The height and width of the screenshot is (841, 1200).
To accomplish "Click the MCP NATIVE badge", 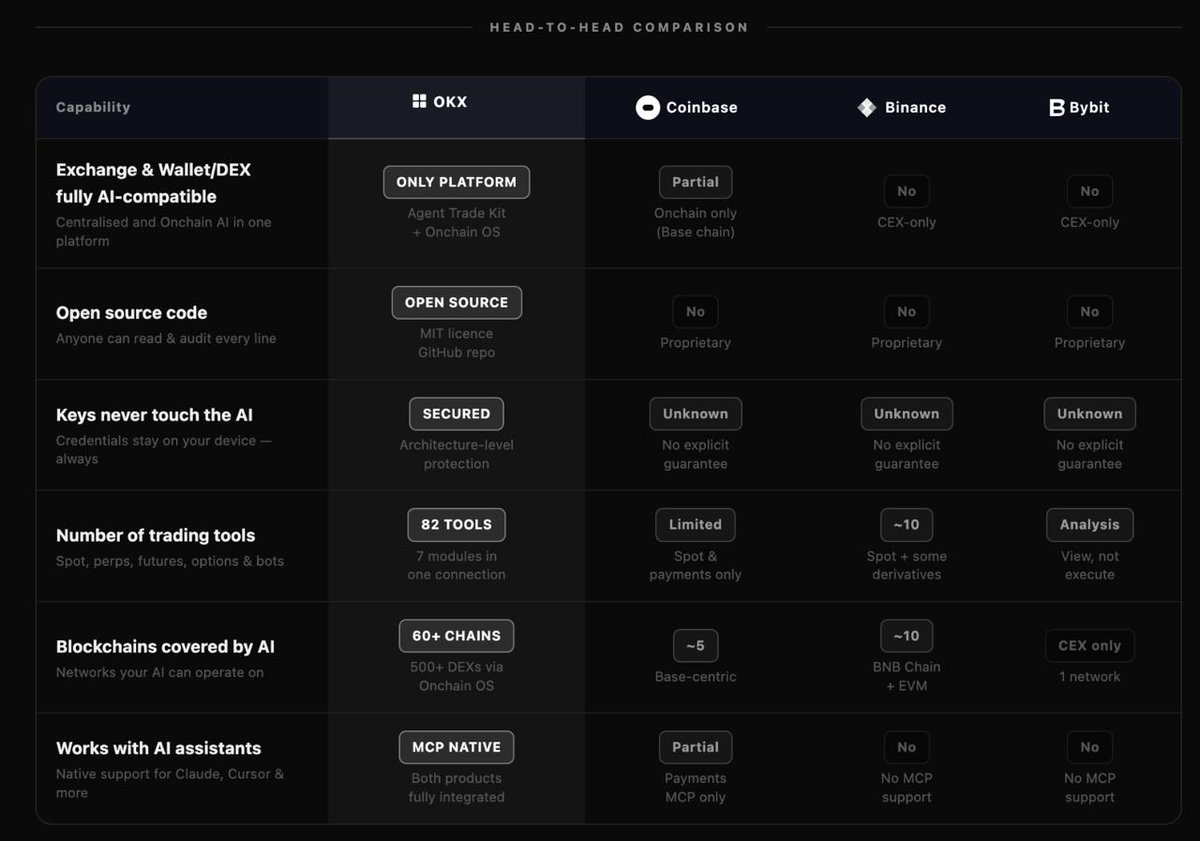I will click(456, 746).
